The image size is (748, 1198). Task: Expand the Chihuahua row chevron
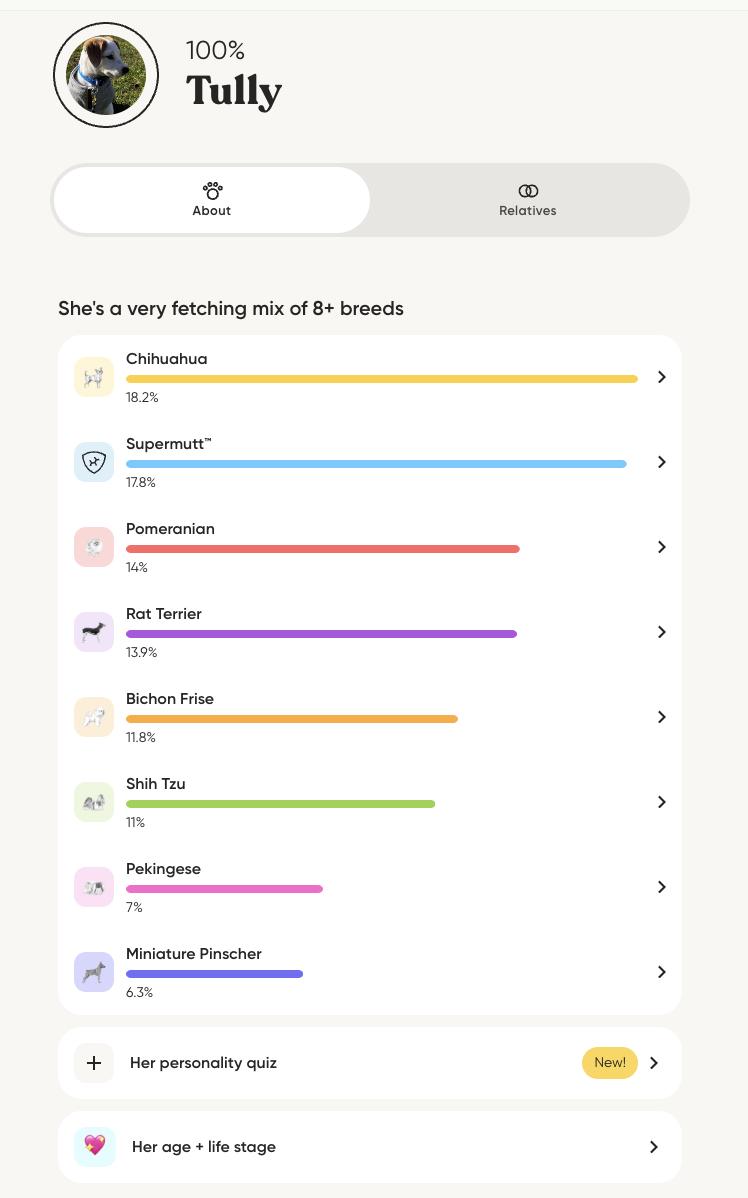(x=661, y=377)
